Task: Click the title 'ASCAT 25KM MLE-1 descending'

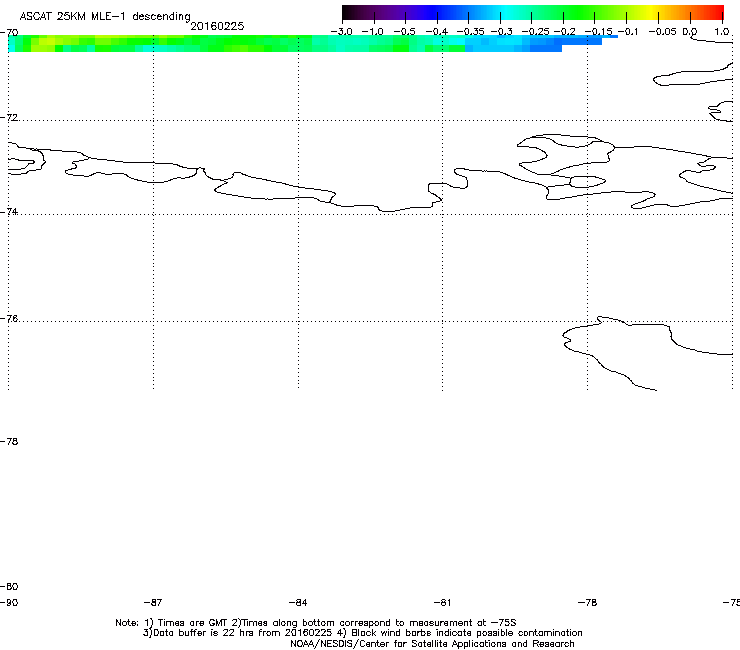Action: tap(105, 17)
